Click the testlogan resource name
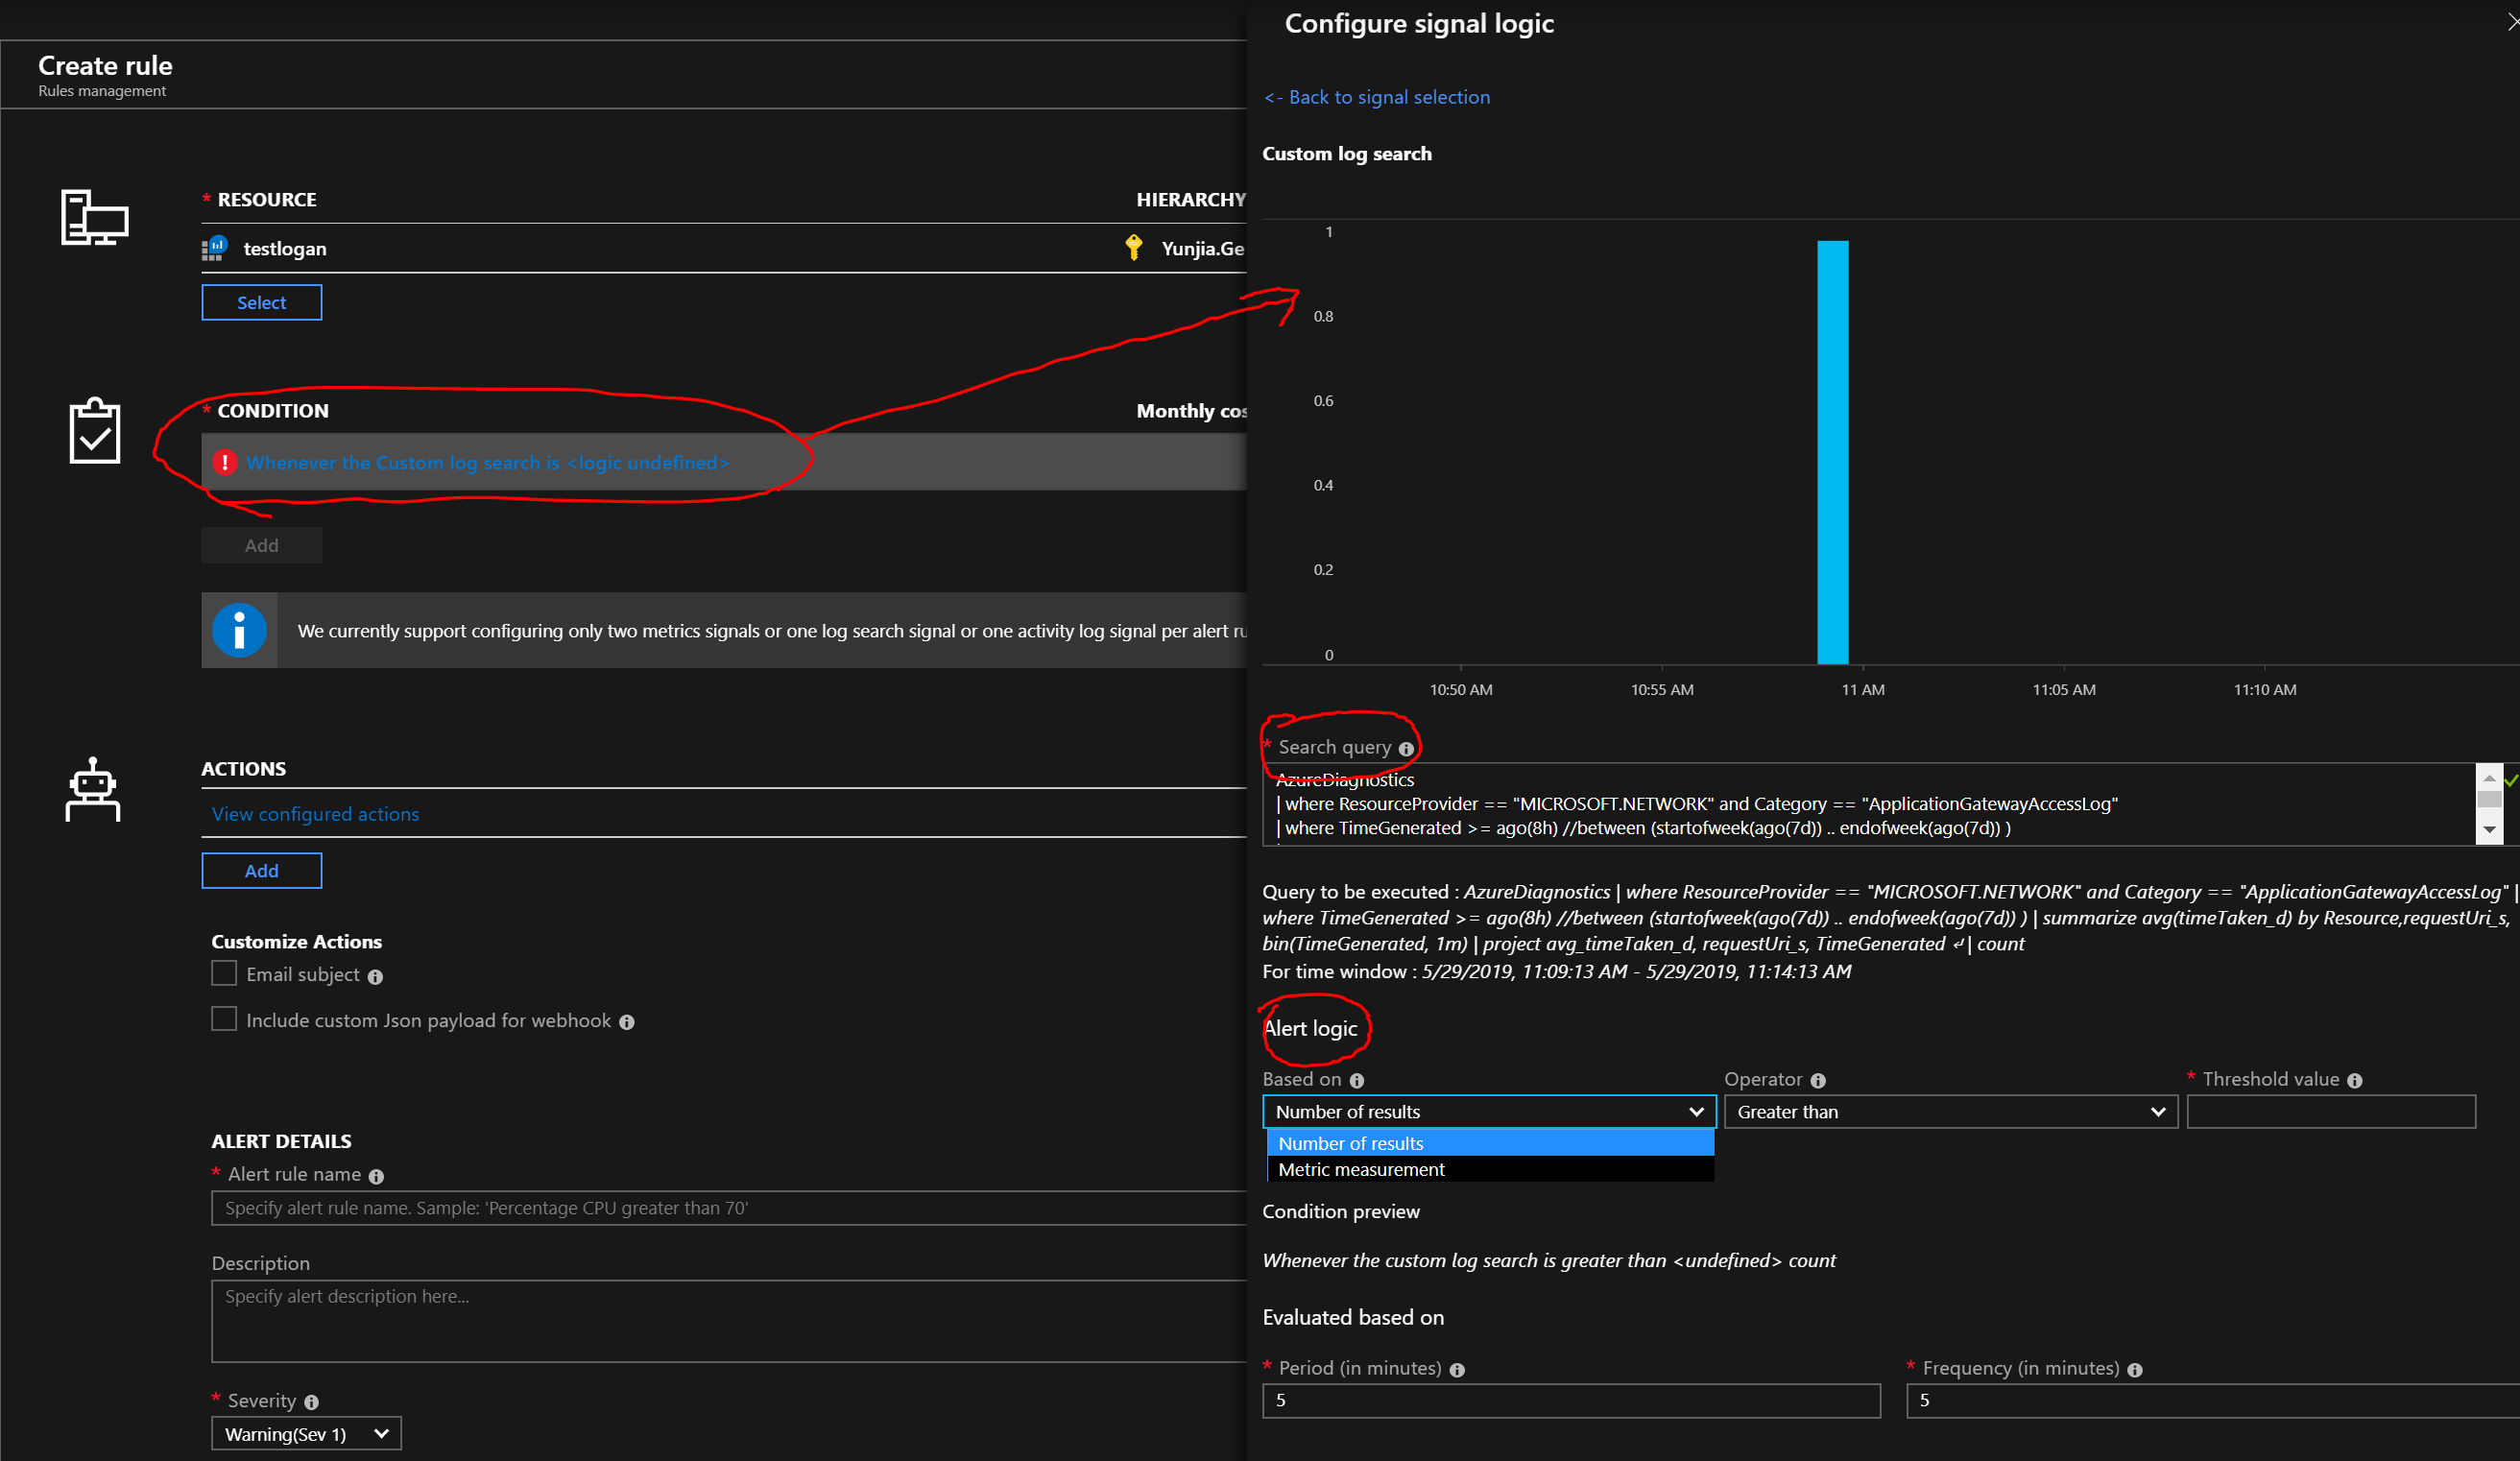 [285, 248]
